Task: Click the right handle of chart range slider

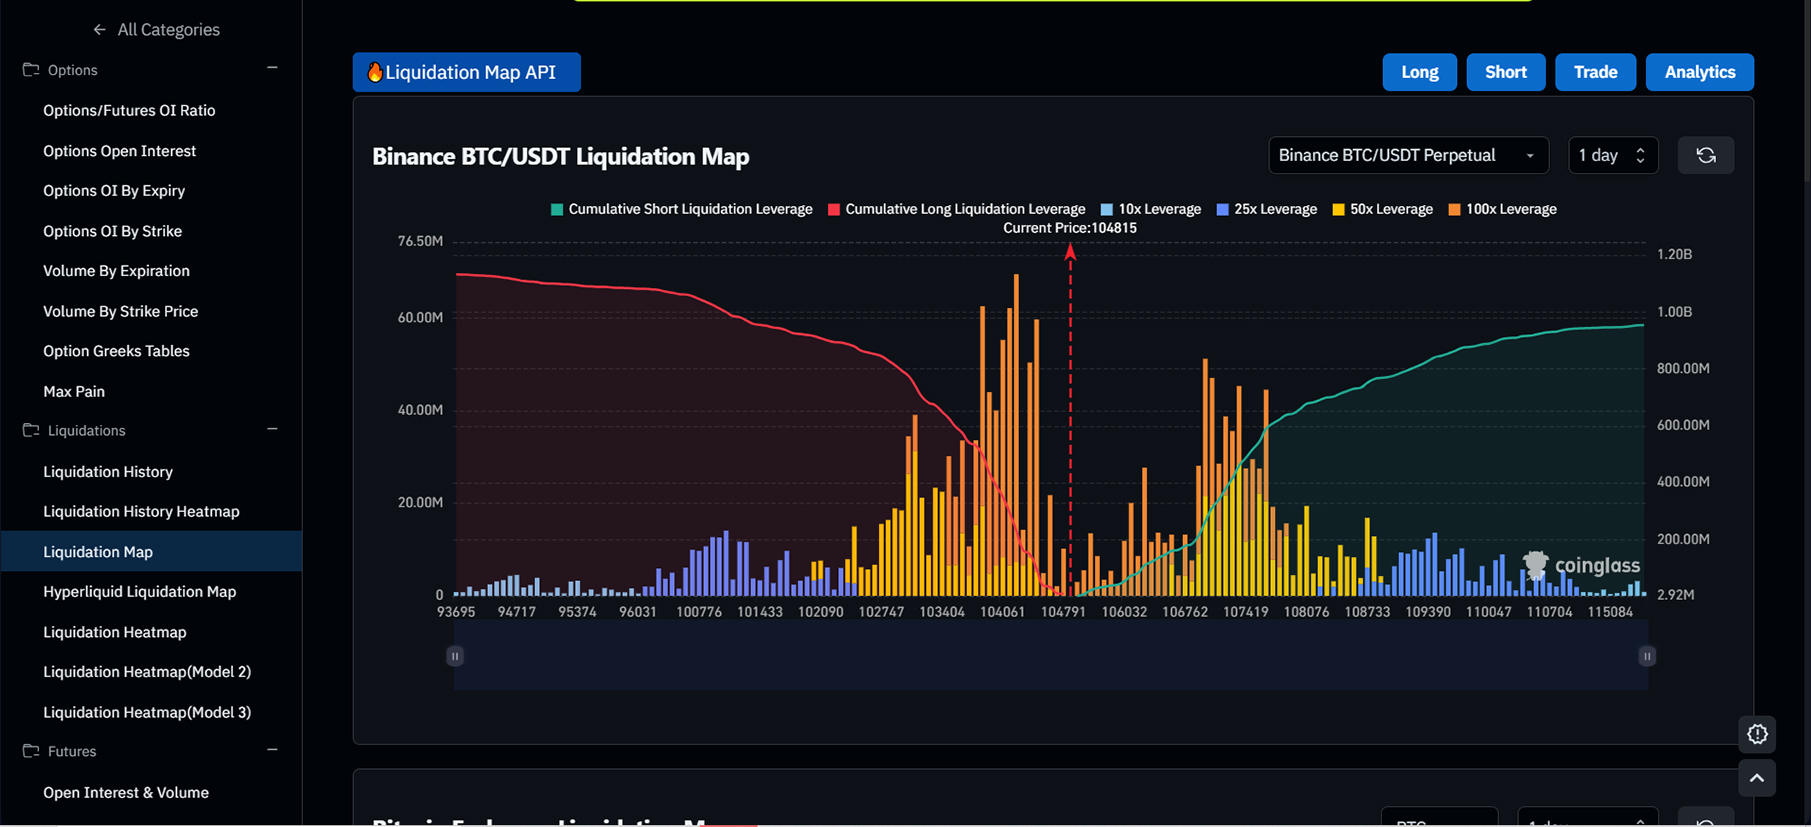Action: tap(1647, 656)
